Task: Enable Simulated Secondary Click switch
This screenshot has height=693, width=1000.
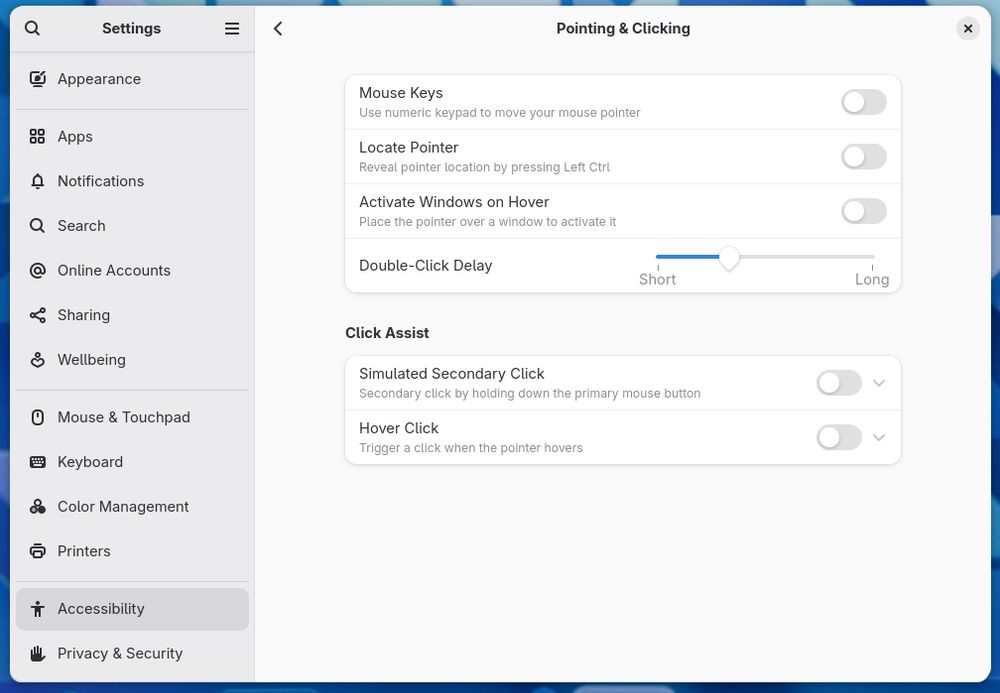Action: [839, 383]
